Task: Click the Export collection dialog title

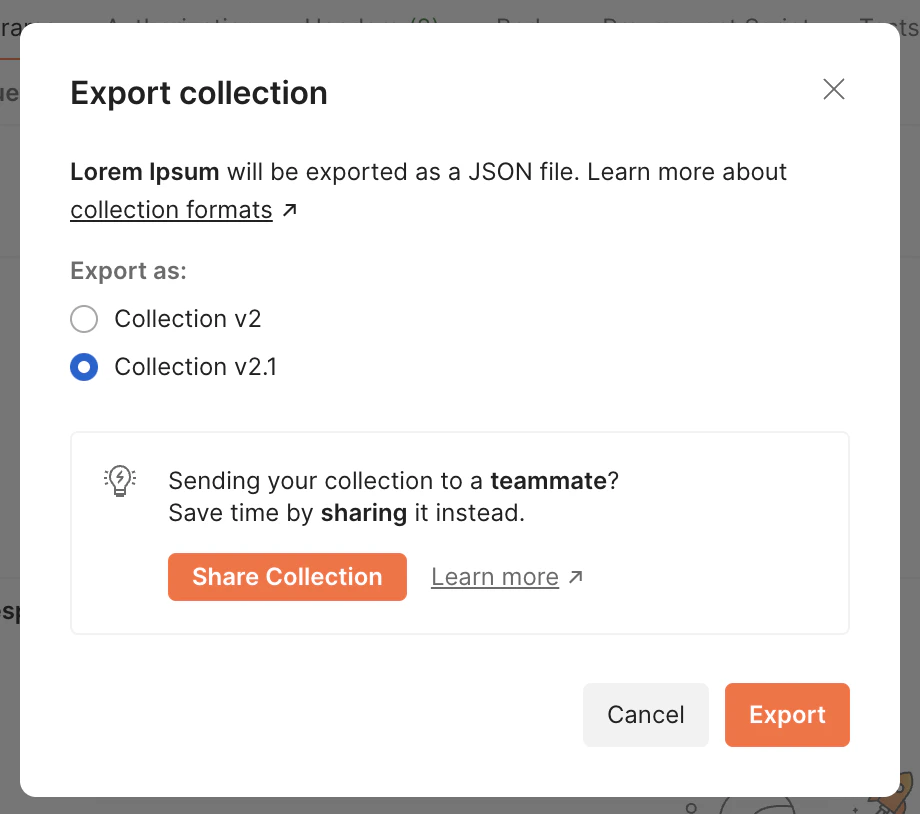Action: point(198,92)
